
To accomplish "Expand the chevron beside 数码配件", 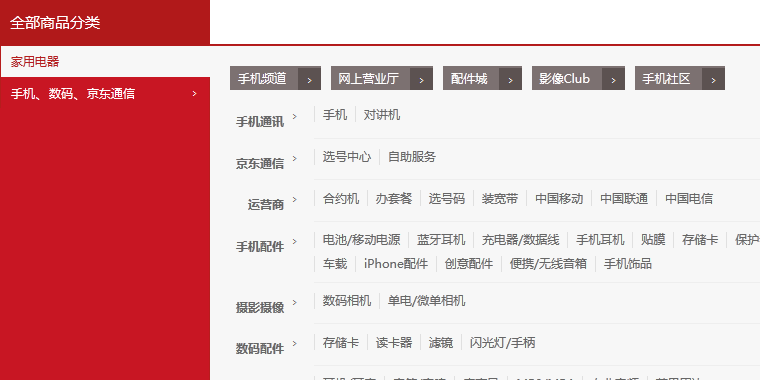I will pyautogui.click(x=295, y=344).
